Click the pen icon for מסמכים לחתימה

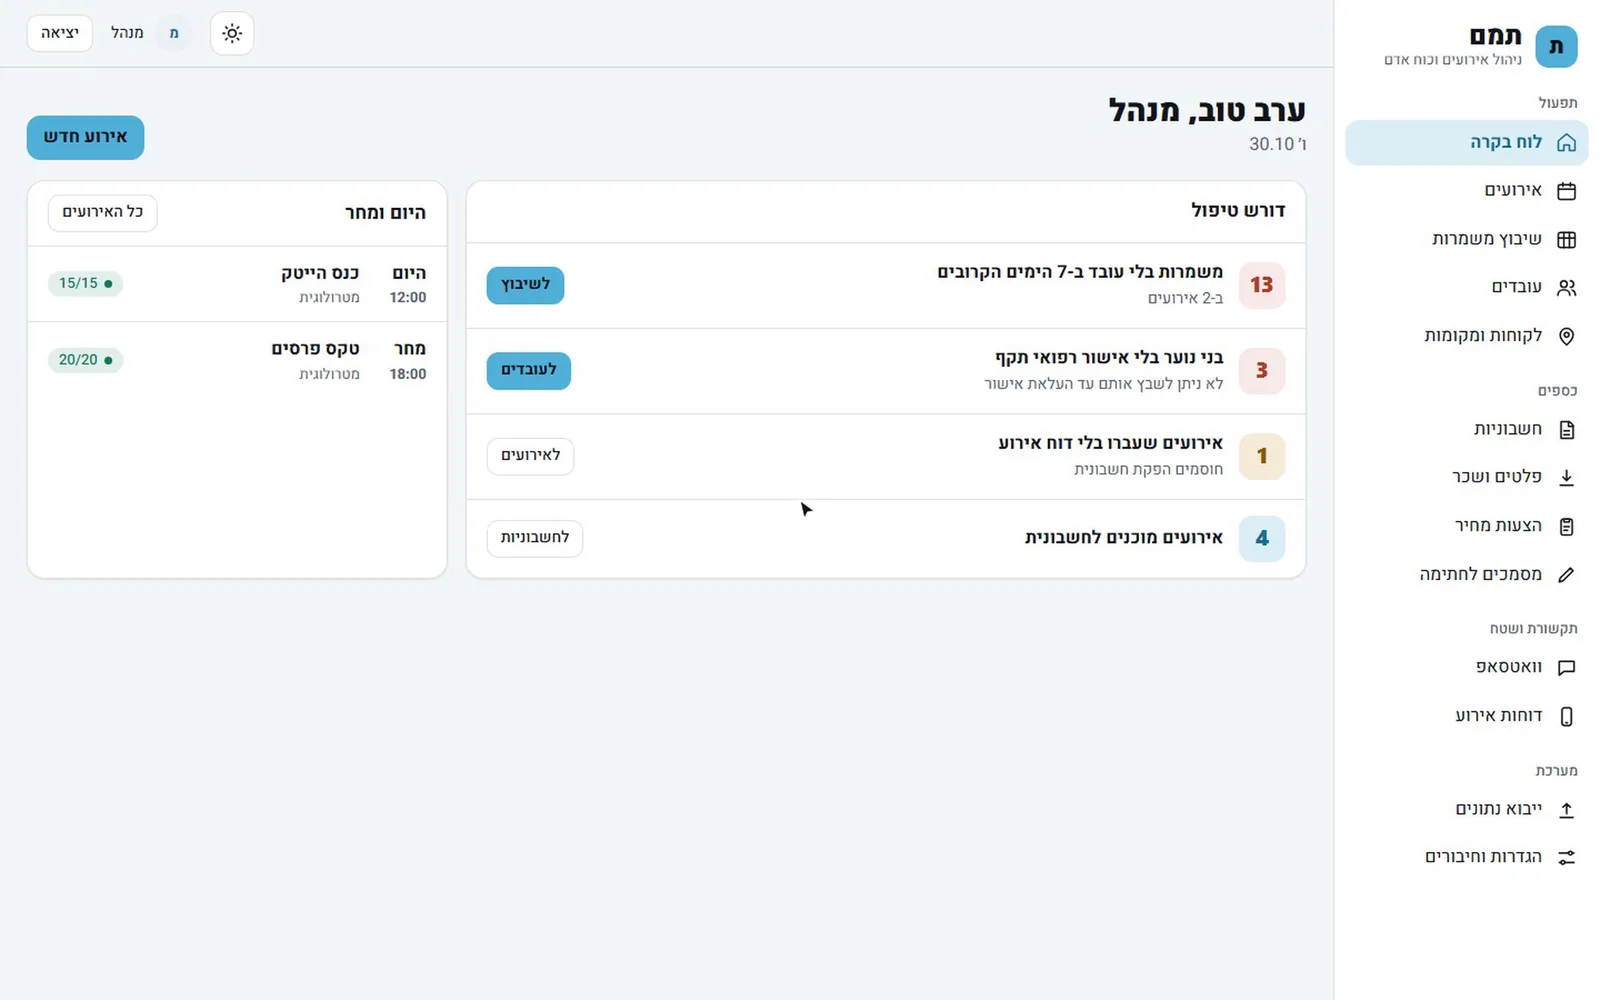coord(1566,575)
